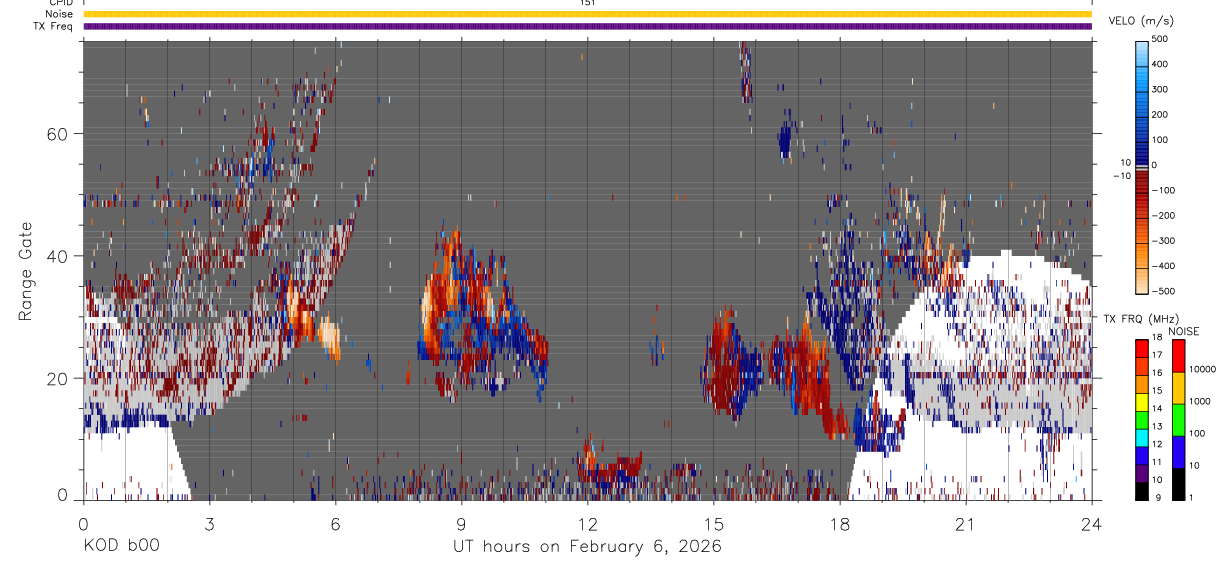Click 'UT hours on February 6, 2026' axis title

click(x=587, y=545)
